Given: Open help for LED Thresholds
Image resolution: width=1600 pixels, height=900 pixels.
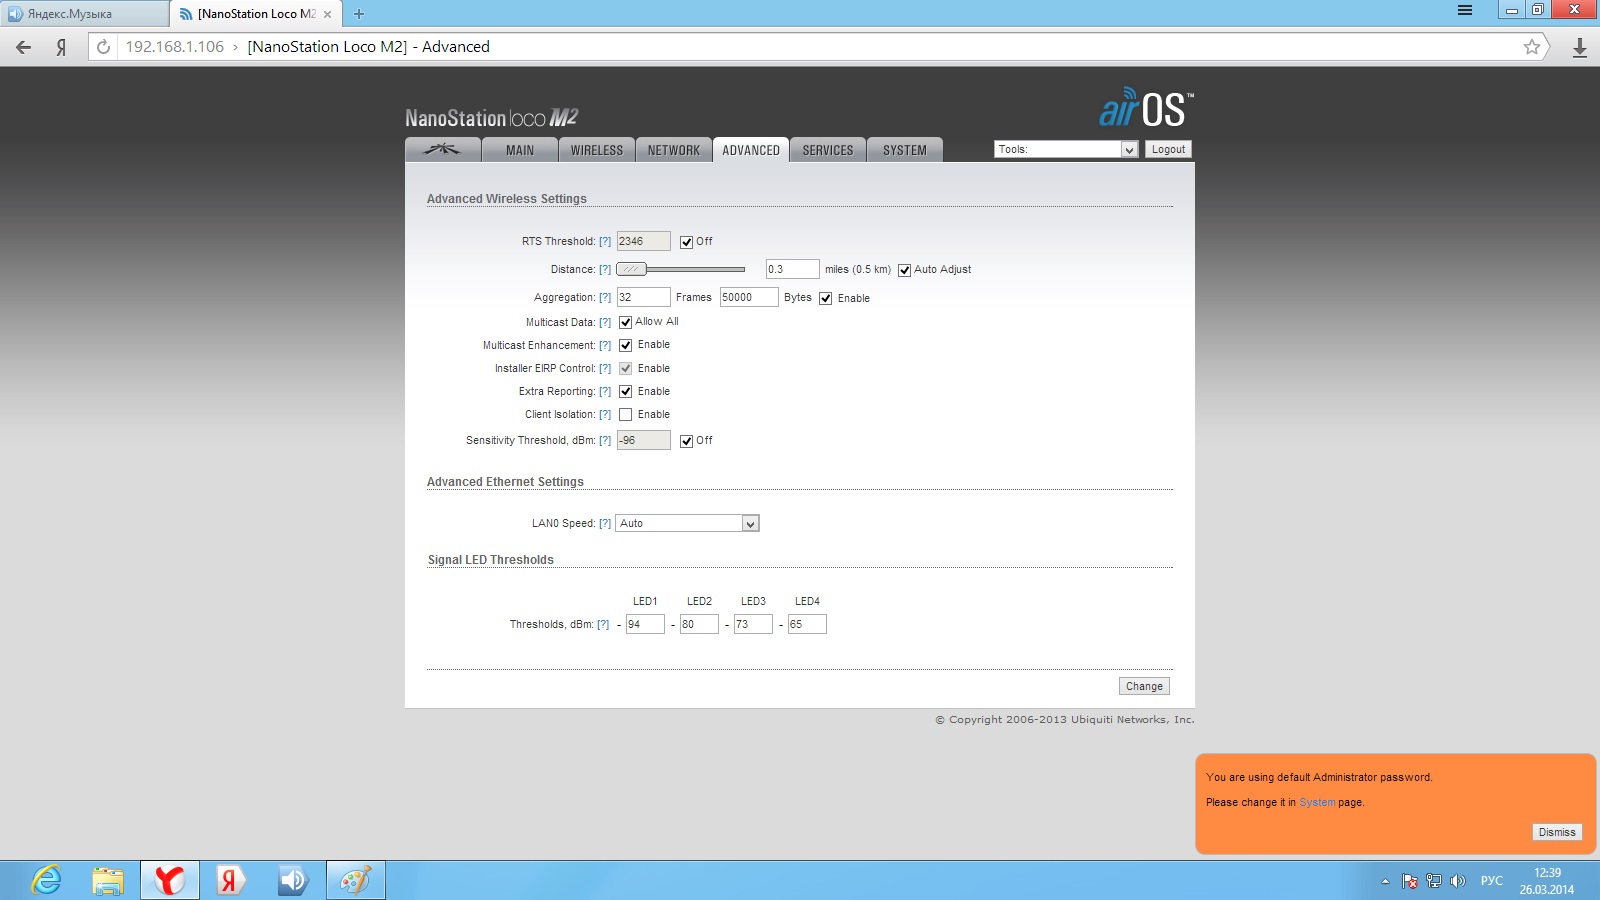Looking at the screenshot, I should coord(603,624).
